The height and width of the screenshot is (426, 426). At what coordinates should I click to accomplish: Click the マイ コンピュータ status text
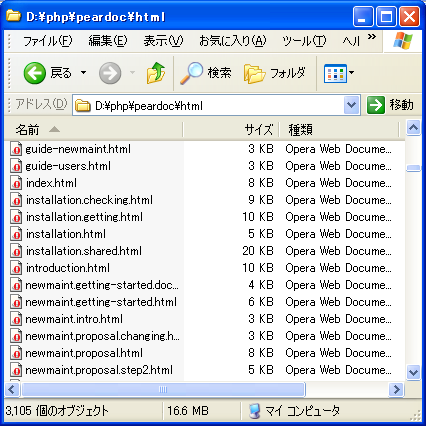coord(303,411)
